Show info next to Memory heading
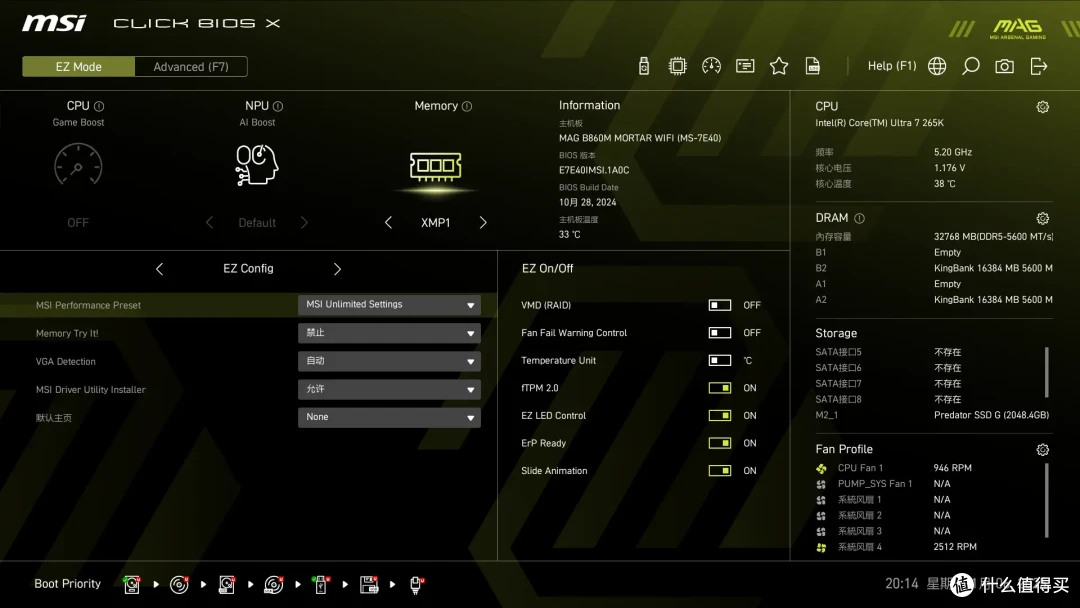The width and height of the screenshot is (1080, 608). [467, 106]
